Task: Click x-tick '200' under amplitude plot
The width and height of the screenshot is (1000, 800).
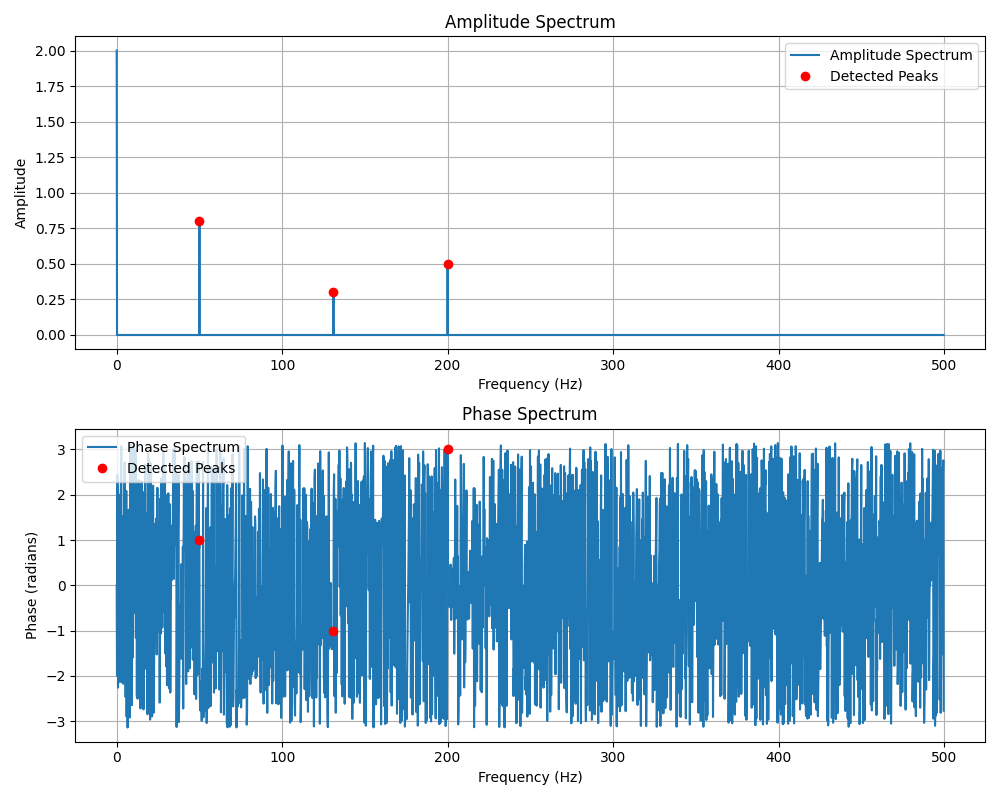Action: point(448,366)
